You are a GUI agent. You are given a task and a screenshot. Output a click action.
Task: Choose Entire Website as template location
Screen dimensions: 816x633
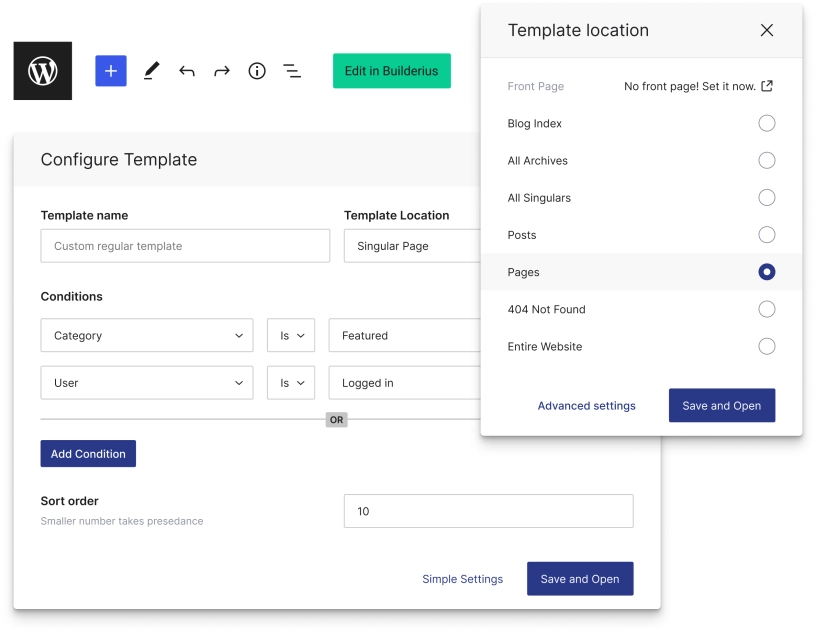click(x=767, y=346)
